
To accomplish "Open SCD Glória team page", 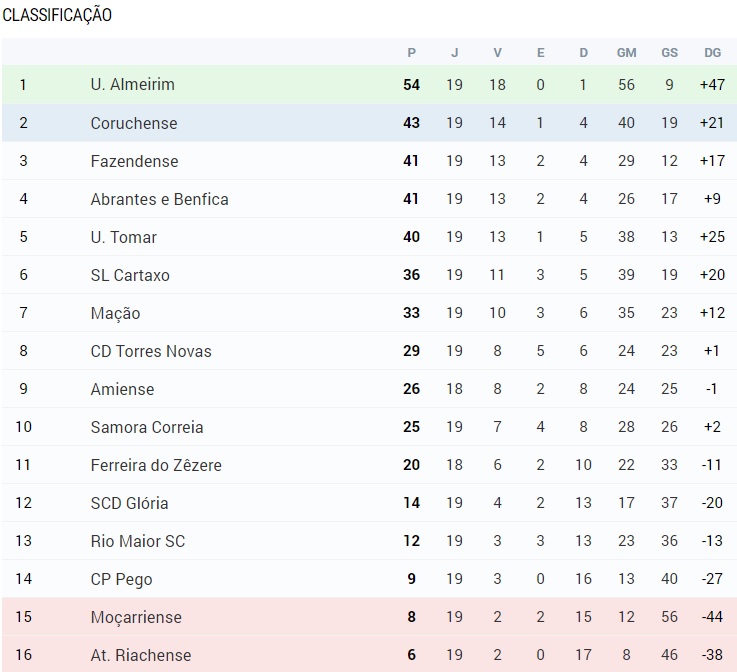I will point(129,503).
